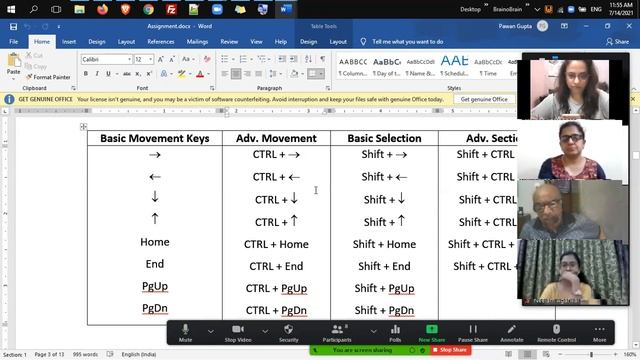Click Tell me what you want to do
Viewport: 640px width, 360px height.
407,42
